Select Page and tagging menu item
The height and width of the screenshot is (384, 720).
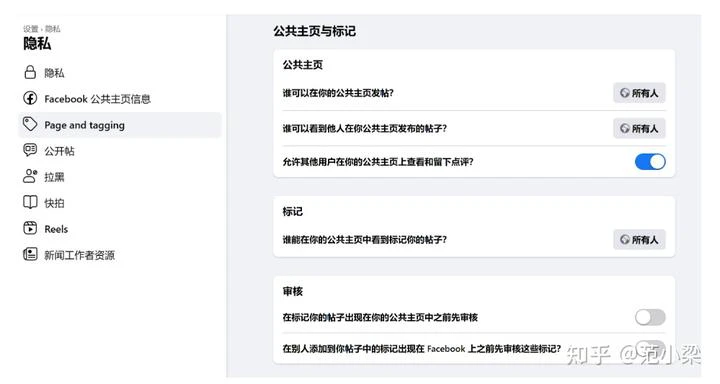[119, 125]
